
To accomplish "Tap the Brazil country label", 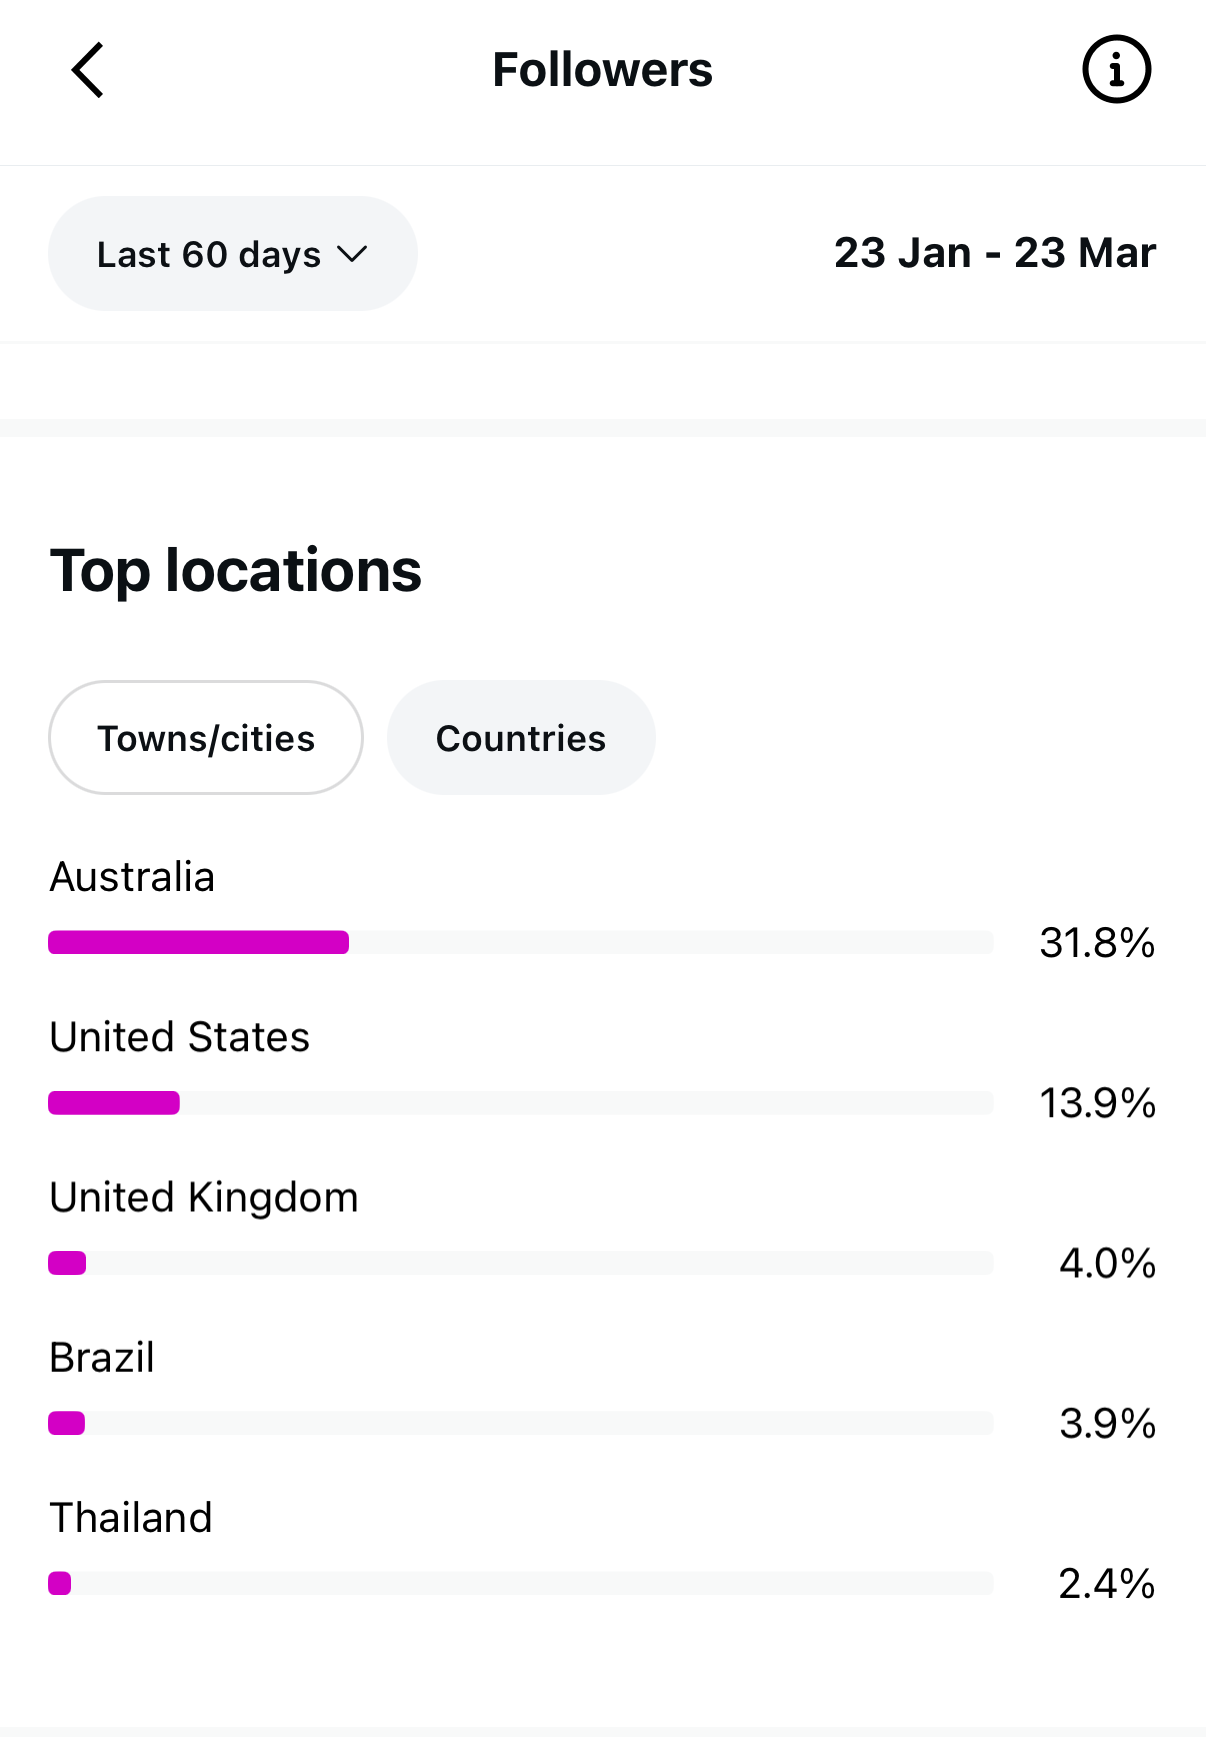I will click(x=102, y=1358).
